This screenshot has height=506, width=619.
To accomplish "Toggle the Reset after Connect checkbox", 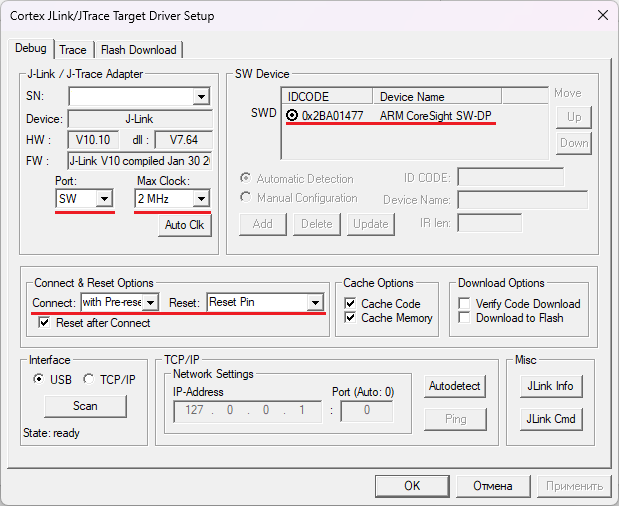I will (x=44, y=323).
